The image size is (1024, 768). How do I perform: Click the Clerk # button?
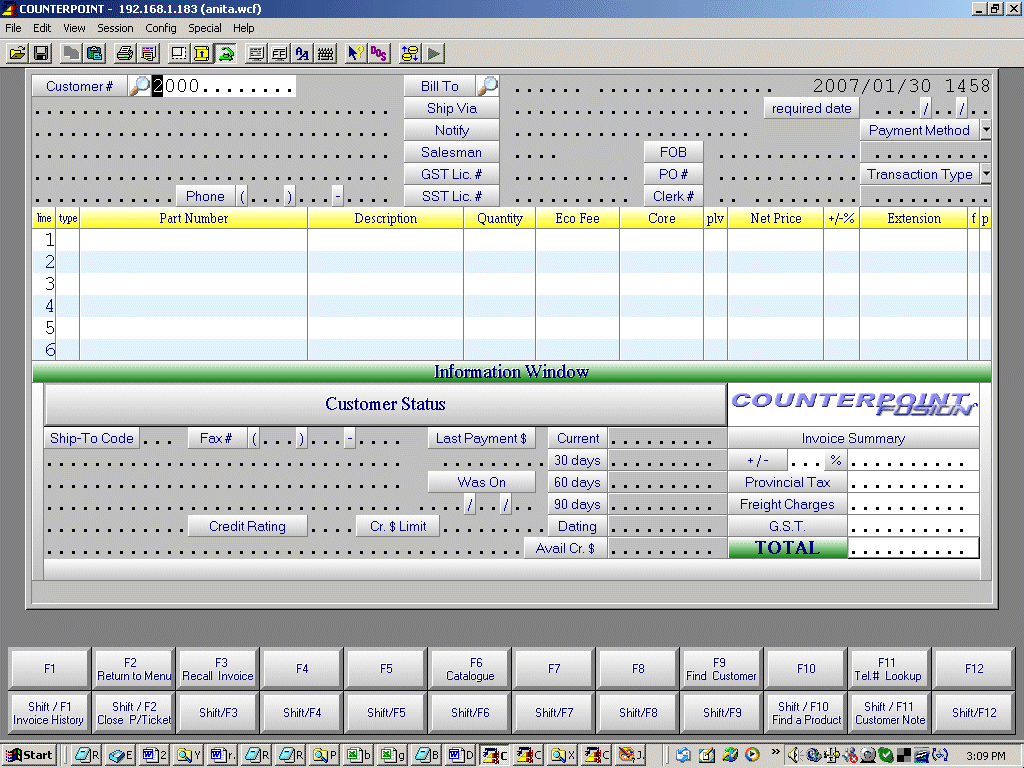pyautogui.click(x=673, y=196)
